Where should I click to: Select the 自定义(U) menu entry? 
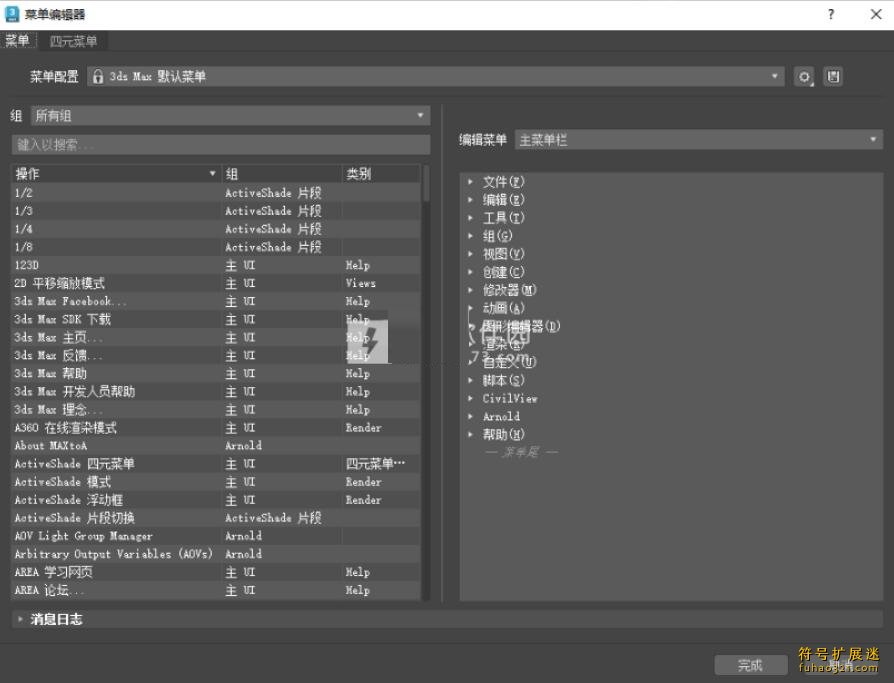[x=510, y=362]
